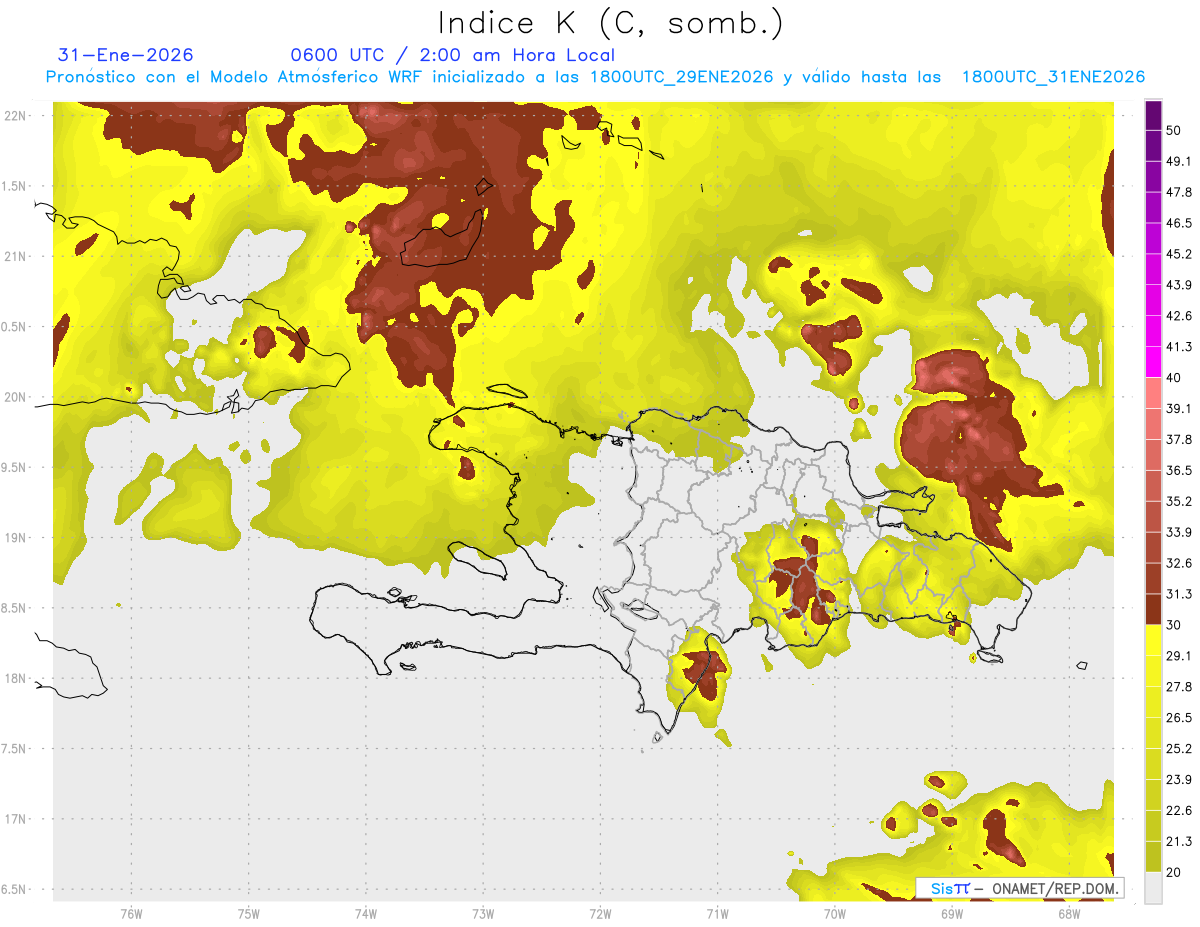This screenshot has width=1200, height=927.
Task: Click the '37.8' color scale value
Action: [1179, 439]
